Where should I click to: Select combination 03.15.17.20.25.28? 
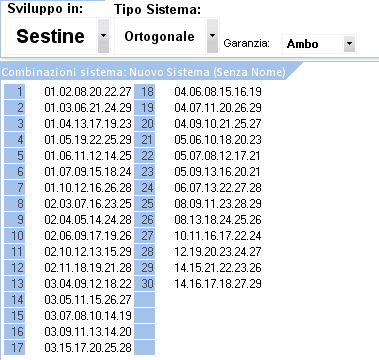[x=88, y=348]
